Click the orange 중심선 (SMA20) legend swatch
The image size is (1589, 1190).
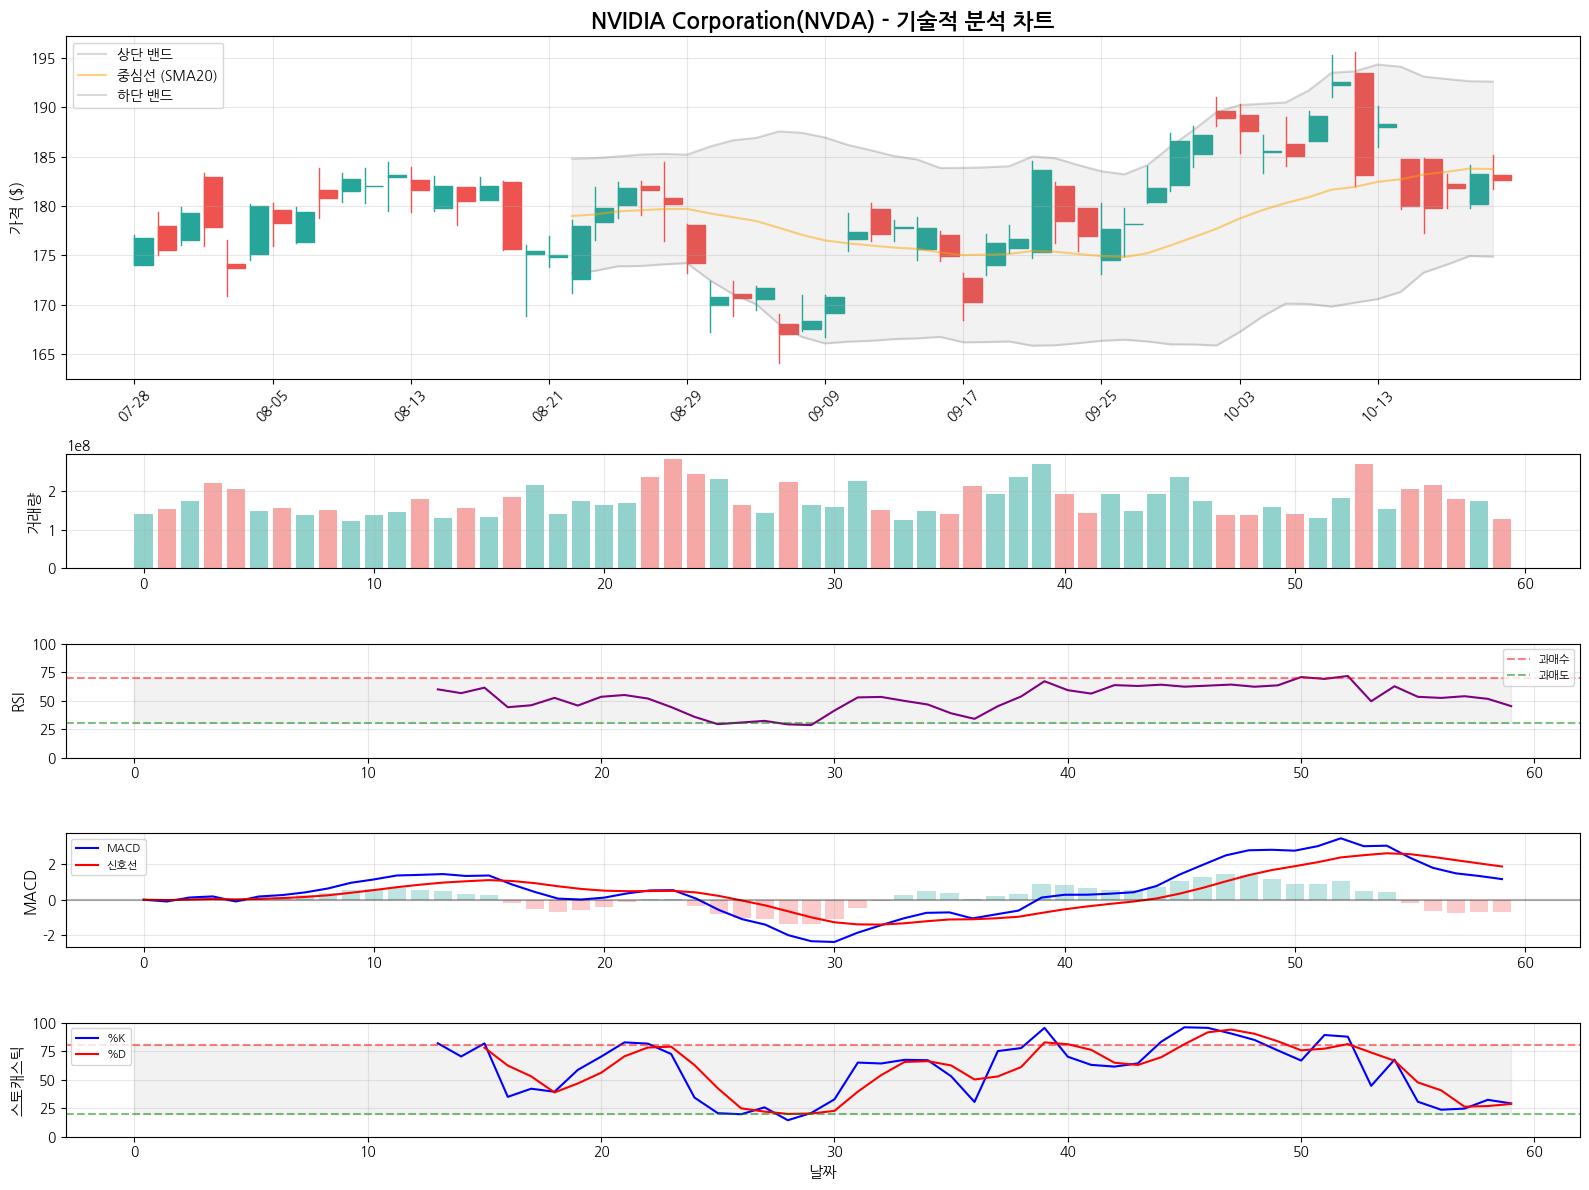coord(93,75)
